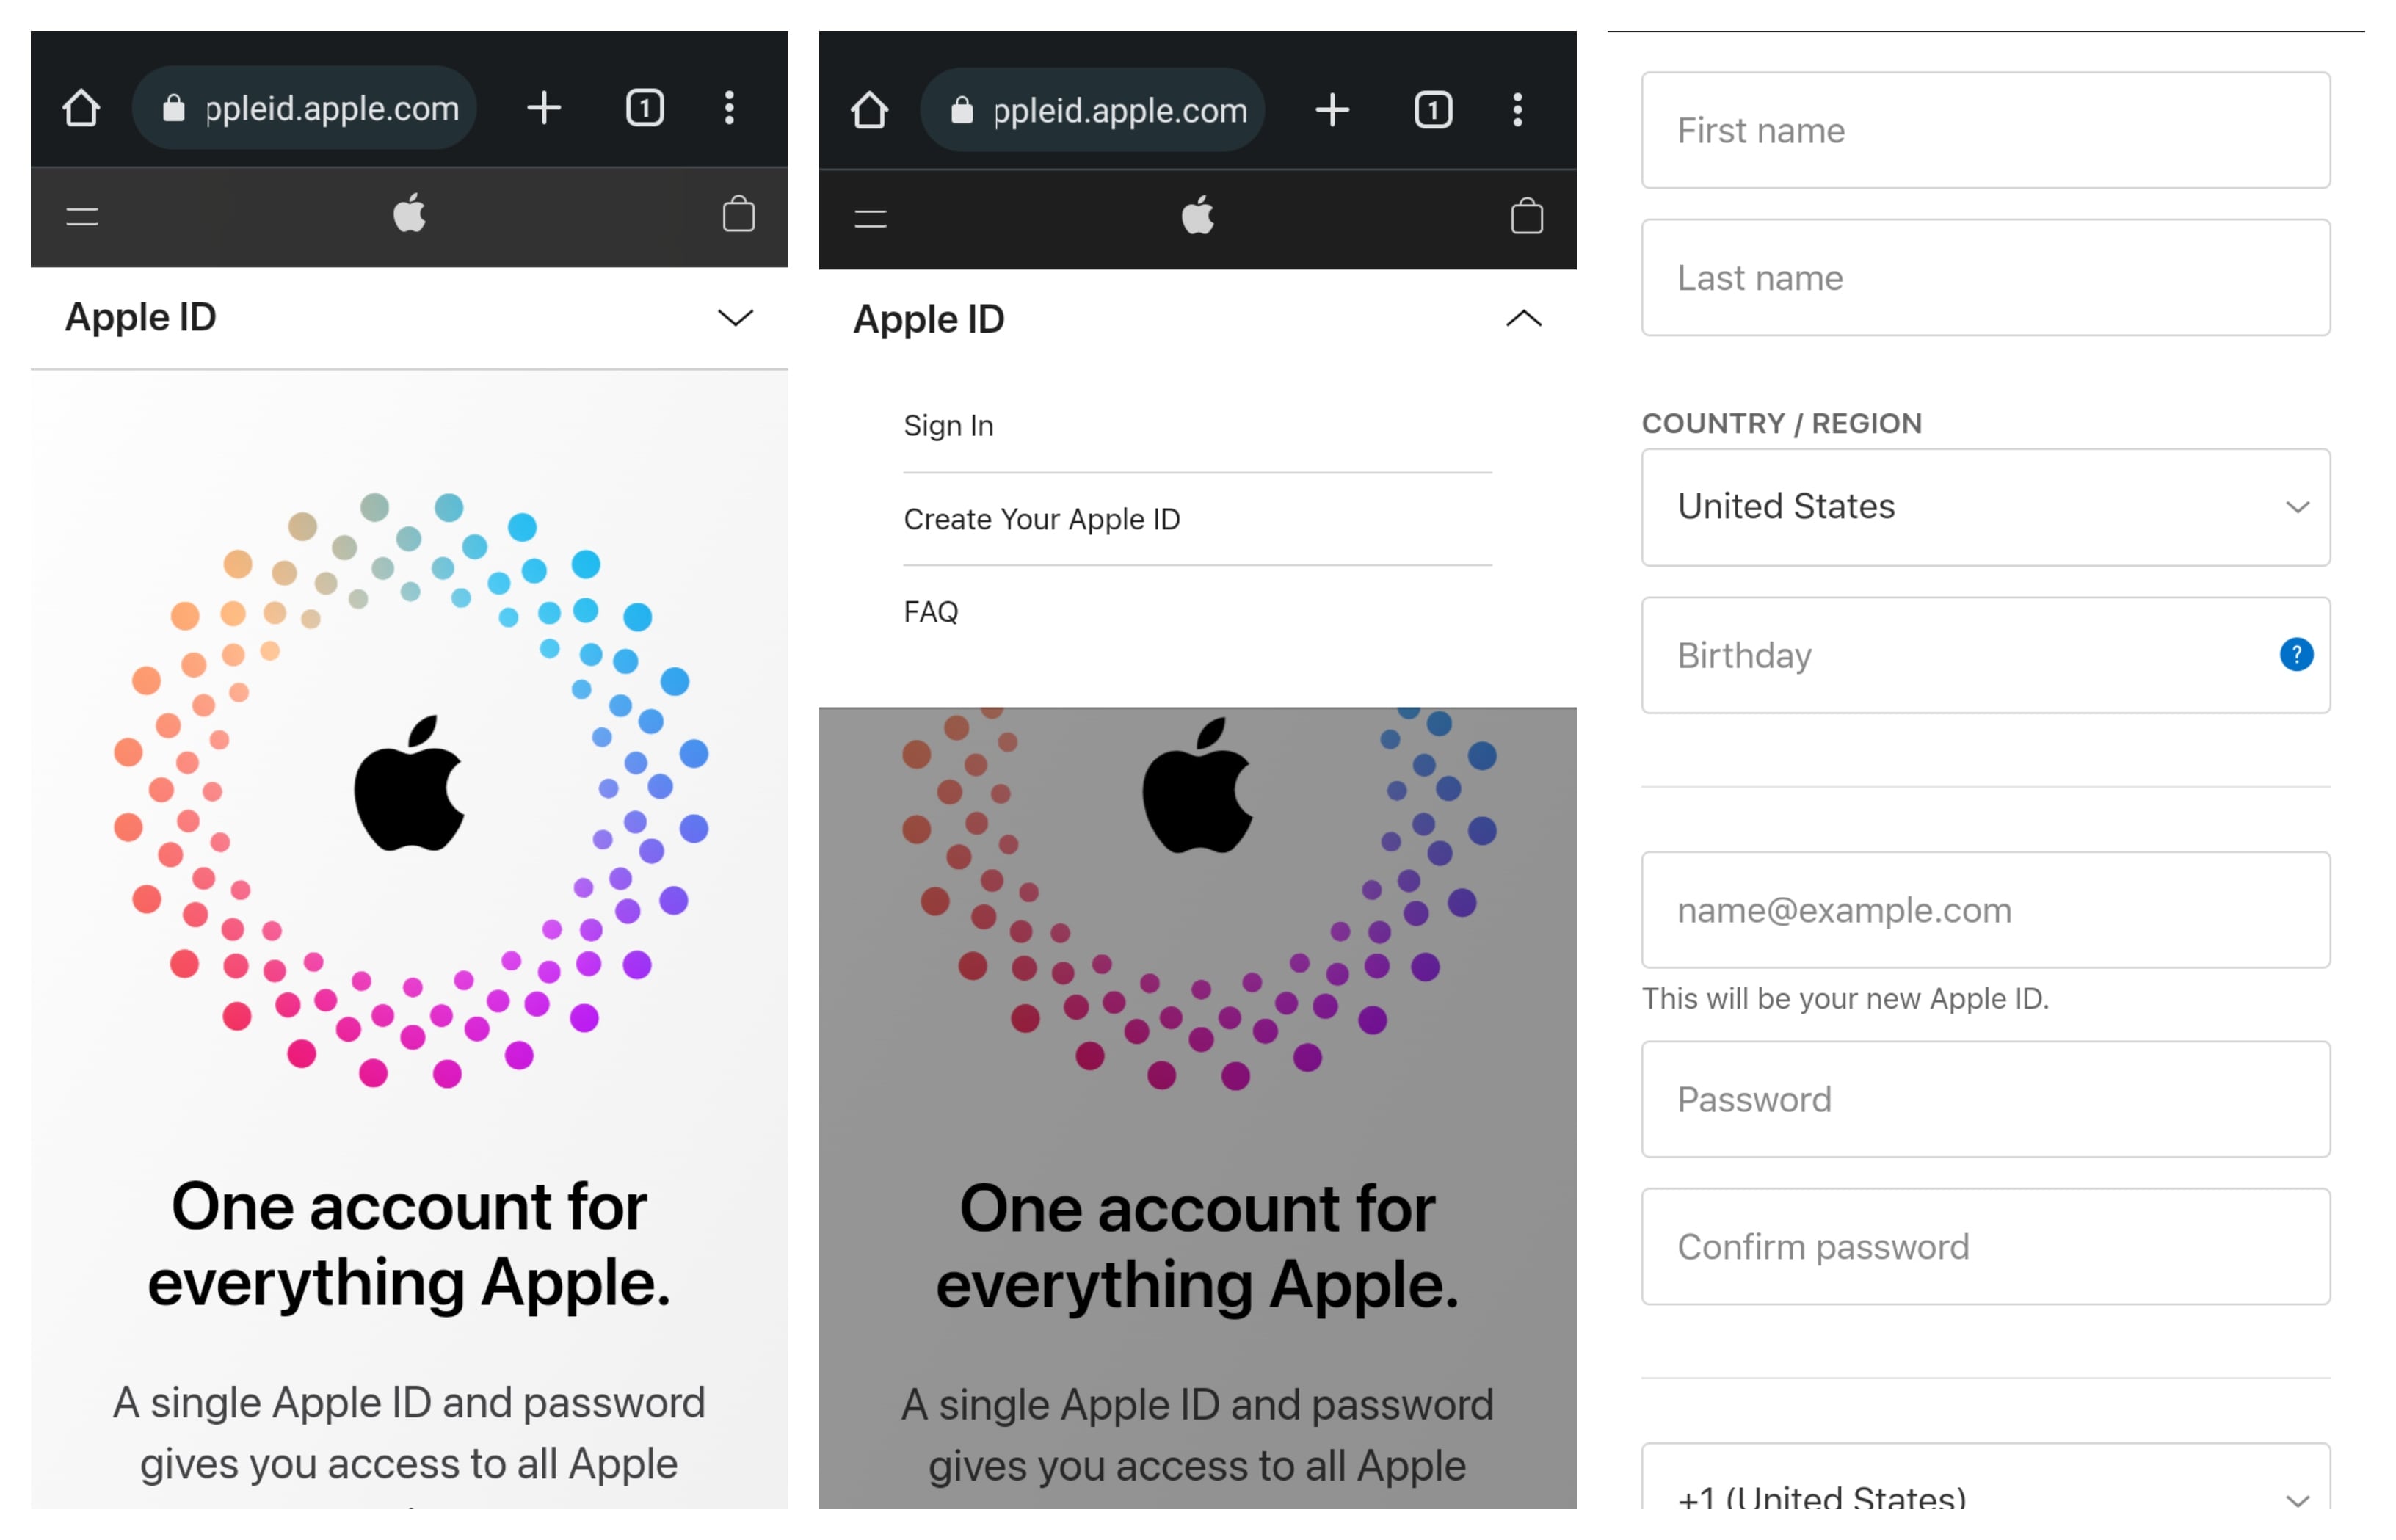The image size is (2396, 1540).
Task: Click Create Your Apple ID menu item
Action: 1042,517
